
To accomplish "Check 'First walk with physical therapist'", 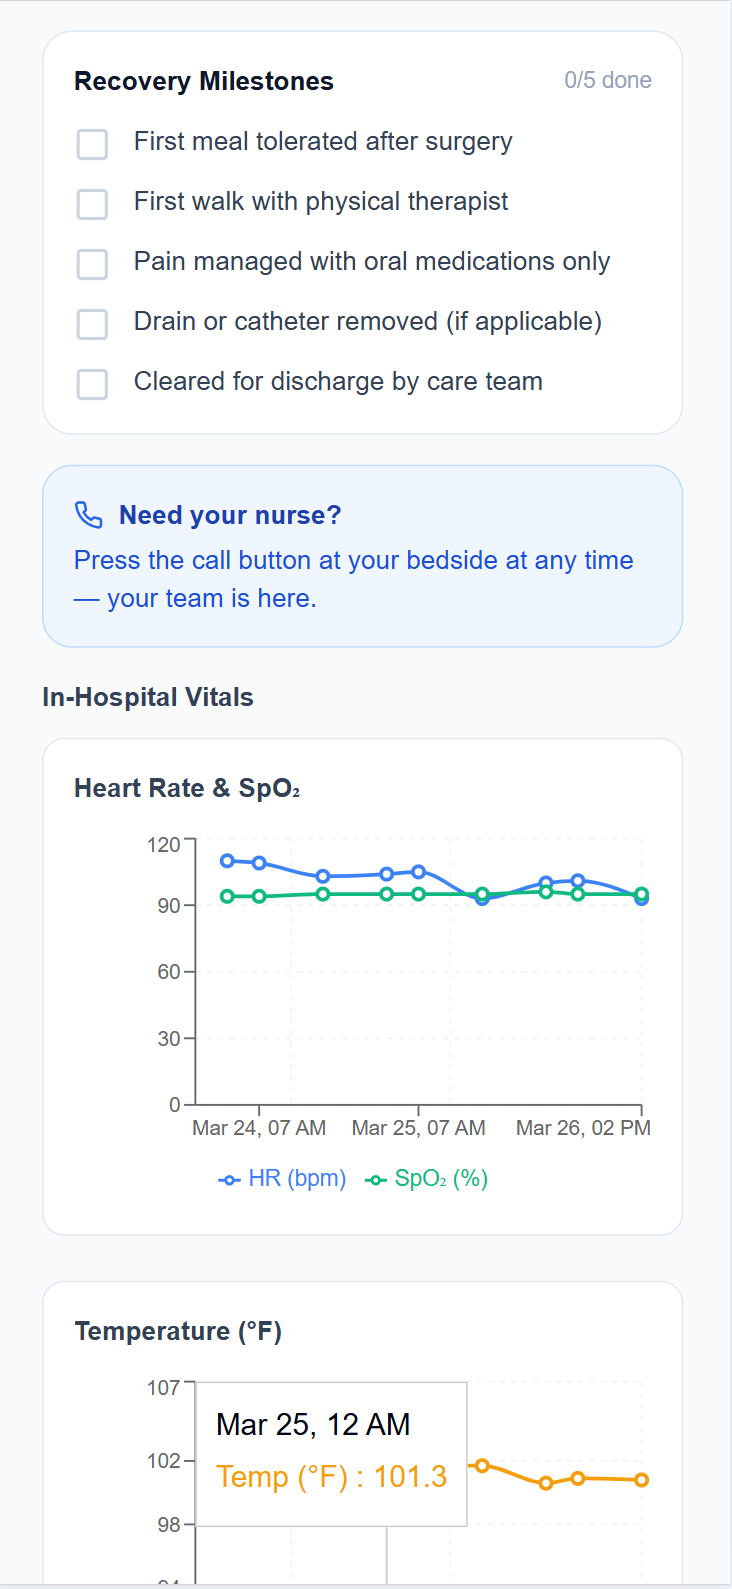I will pyautogui.click(x=92, y=204).
